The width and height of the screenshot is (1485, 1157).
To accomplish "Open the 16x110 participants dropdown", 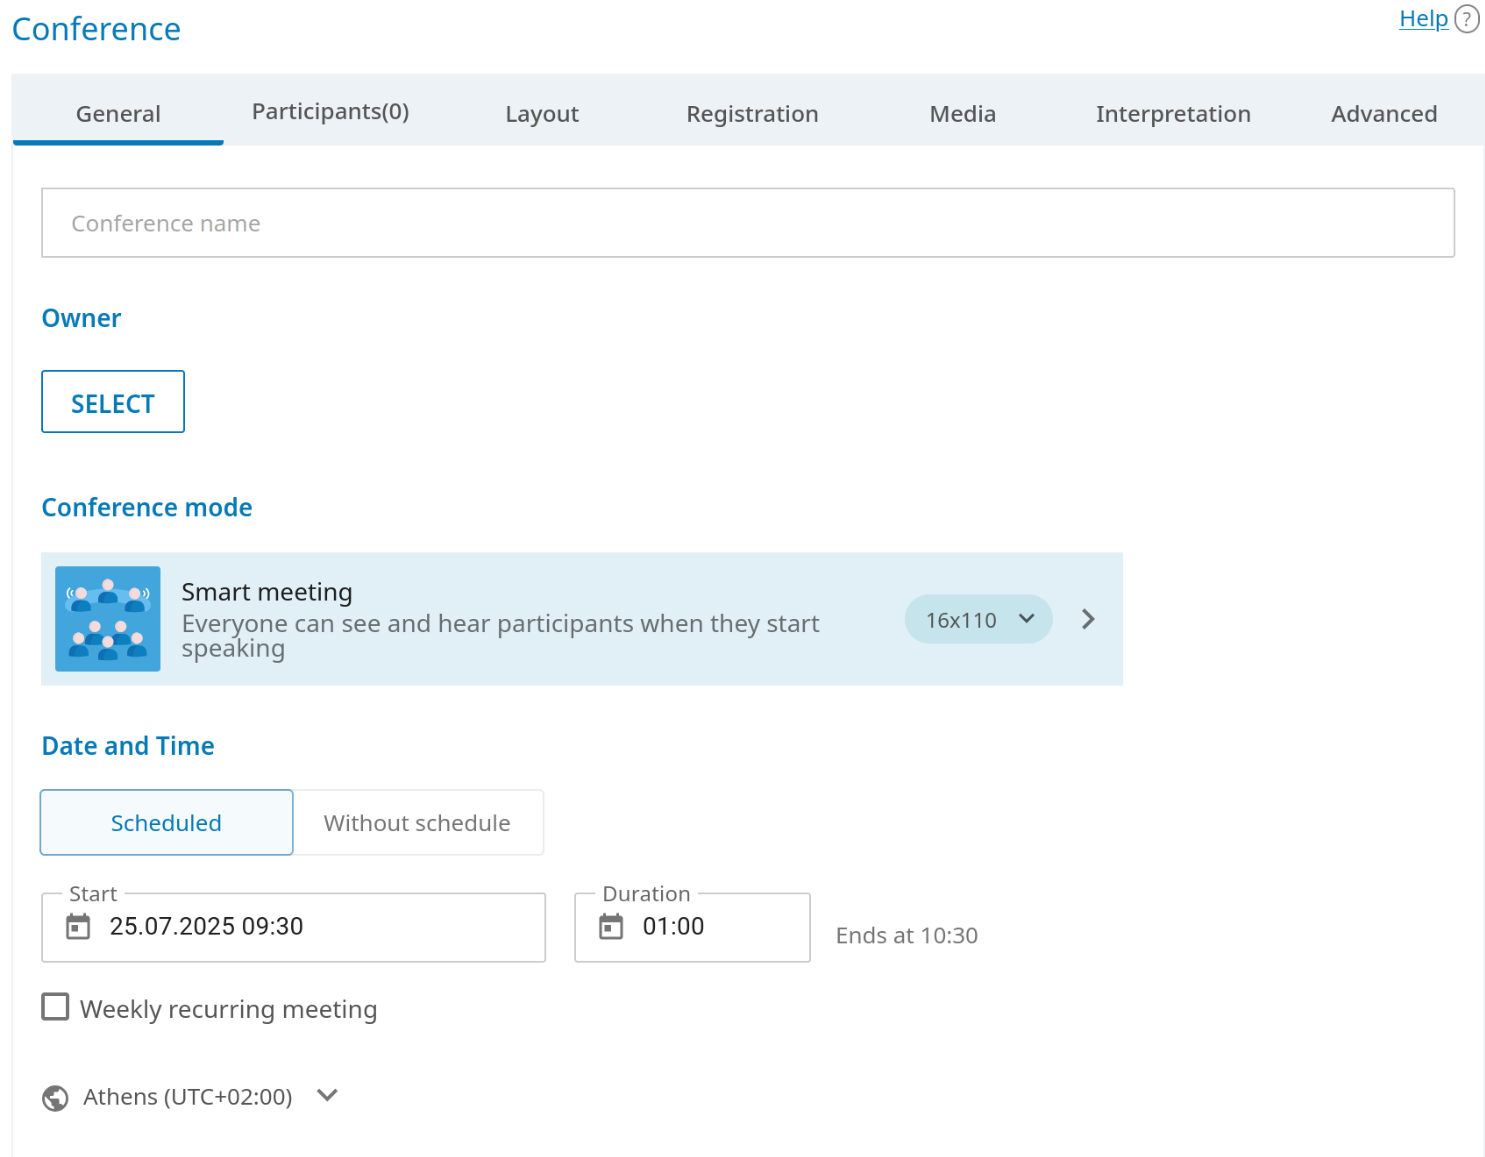I will (978, 620).
